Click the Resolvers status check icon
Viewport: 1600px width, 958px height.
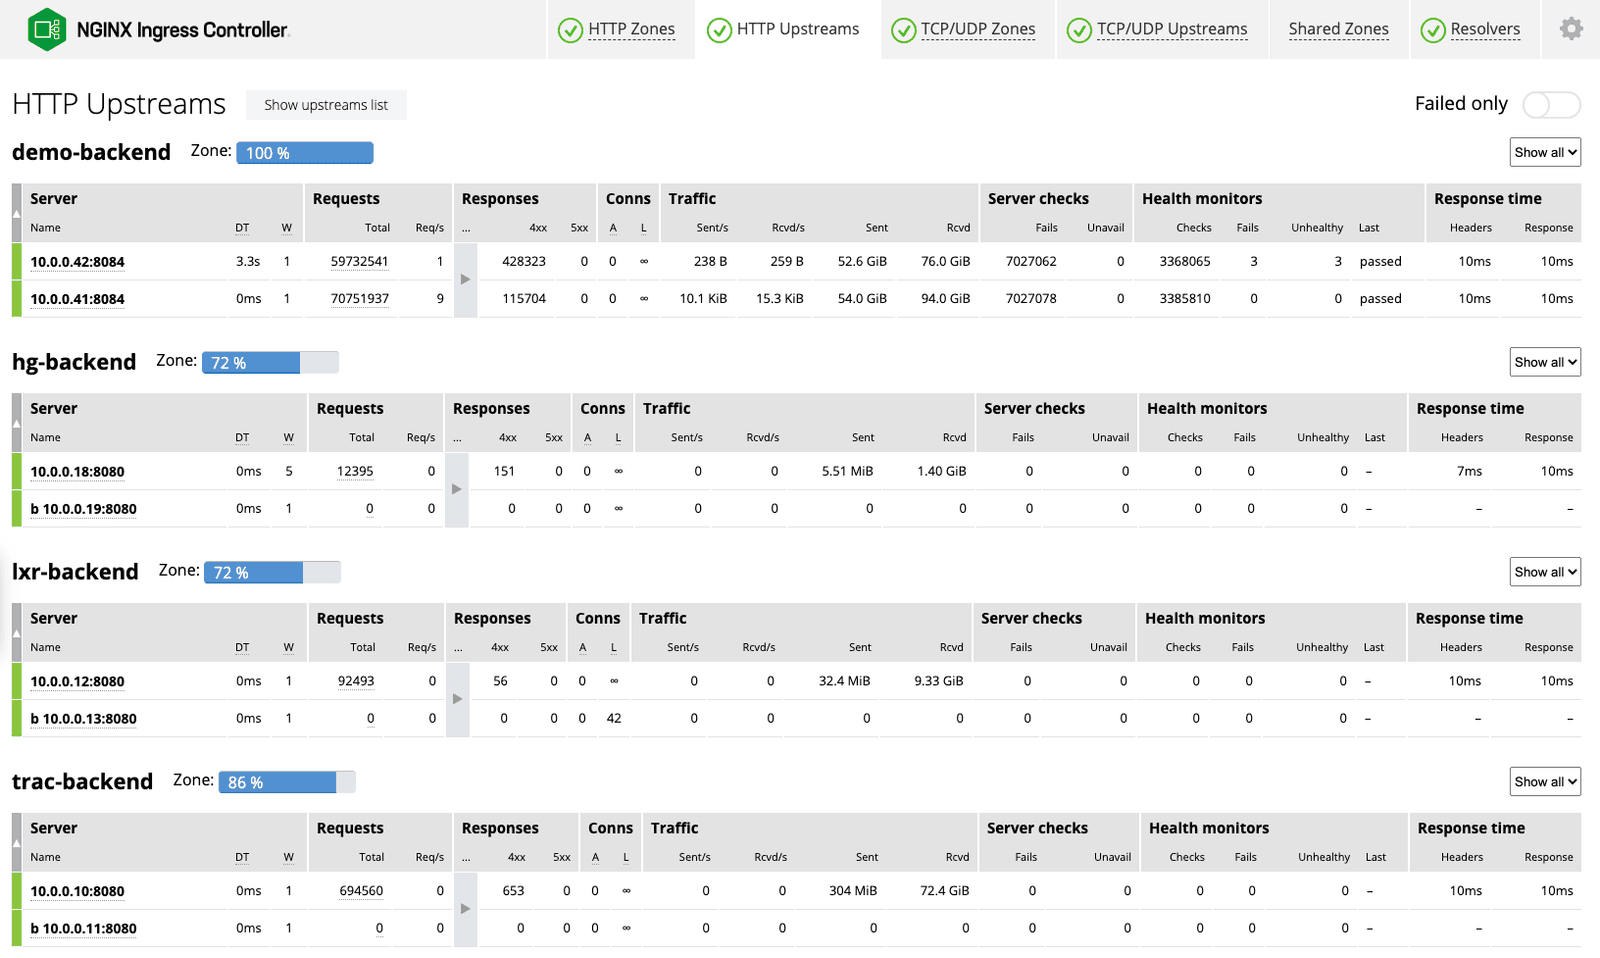pos(1433,31)
